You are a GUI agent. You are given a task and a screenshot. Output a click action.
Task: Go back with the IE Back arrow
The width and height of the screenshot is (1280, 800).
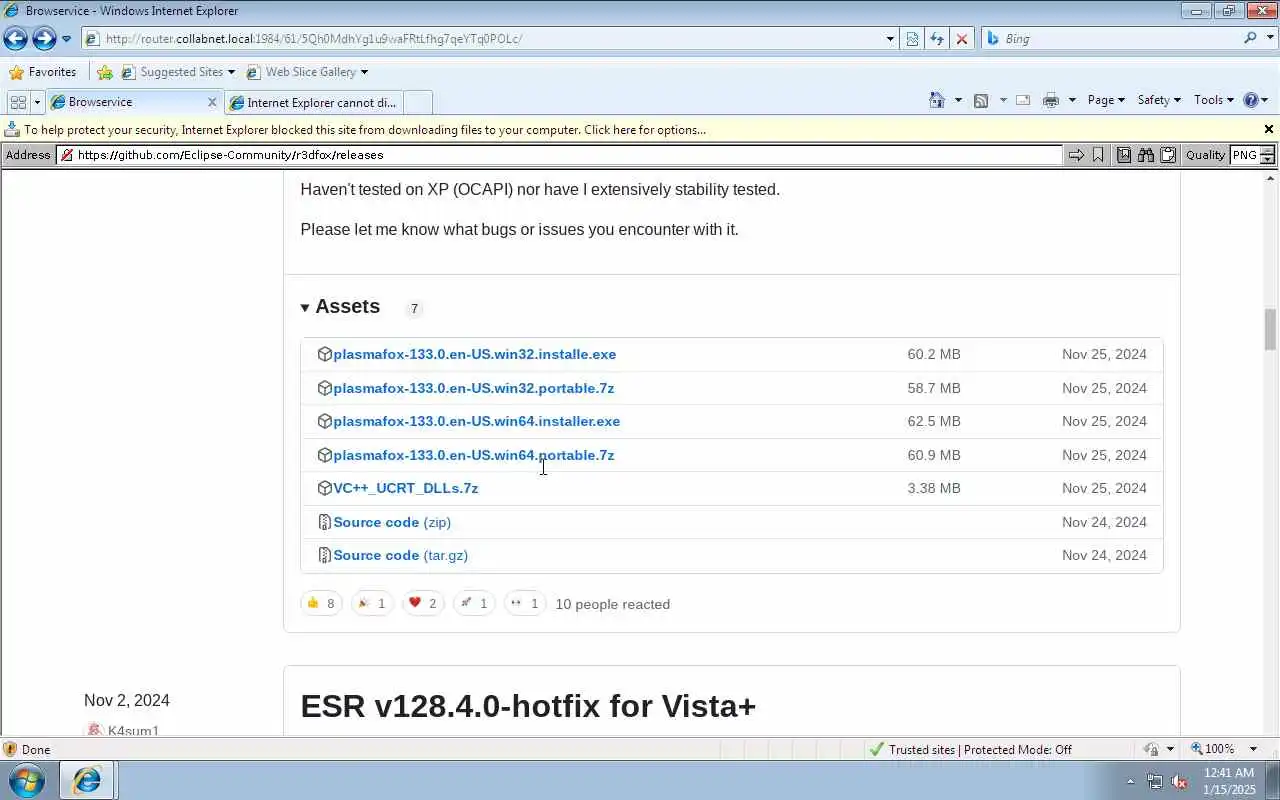[15, 39]
